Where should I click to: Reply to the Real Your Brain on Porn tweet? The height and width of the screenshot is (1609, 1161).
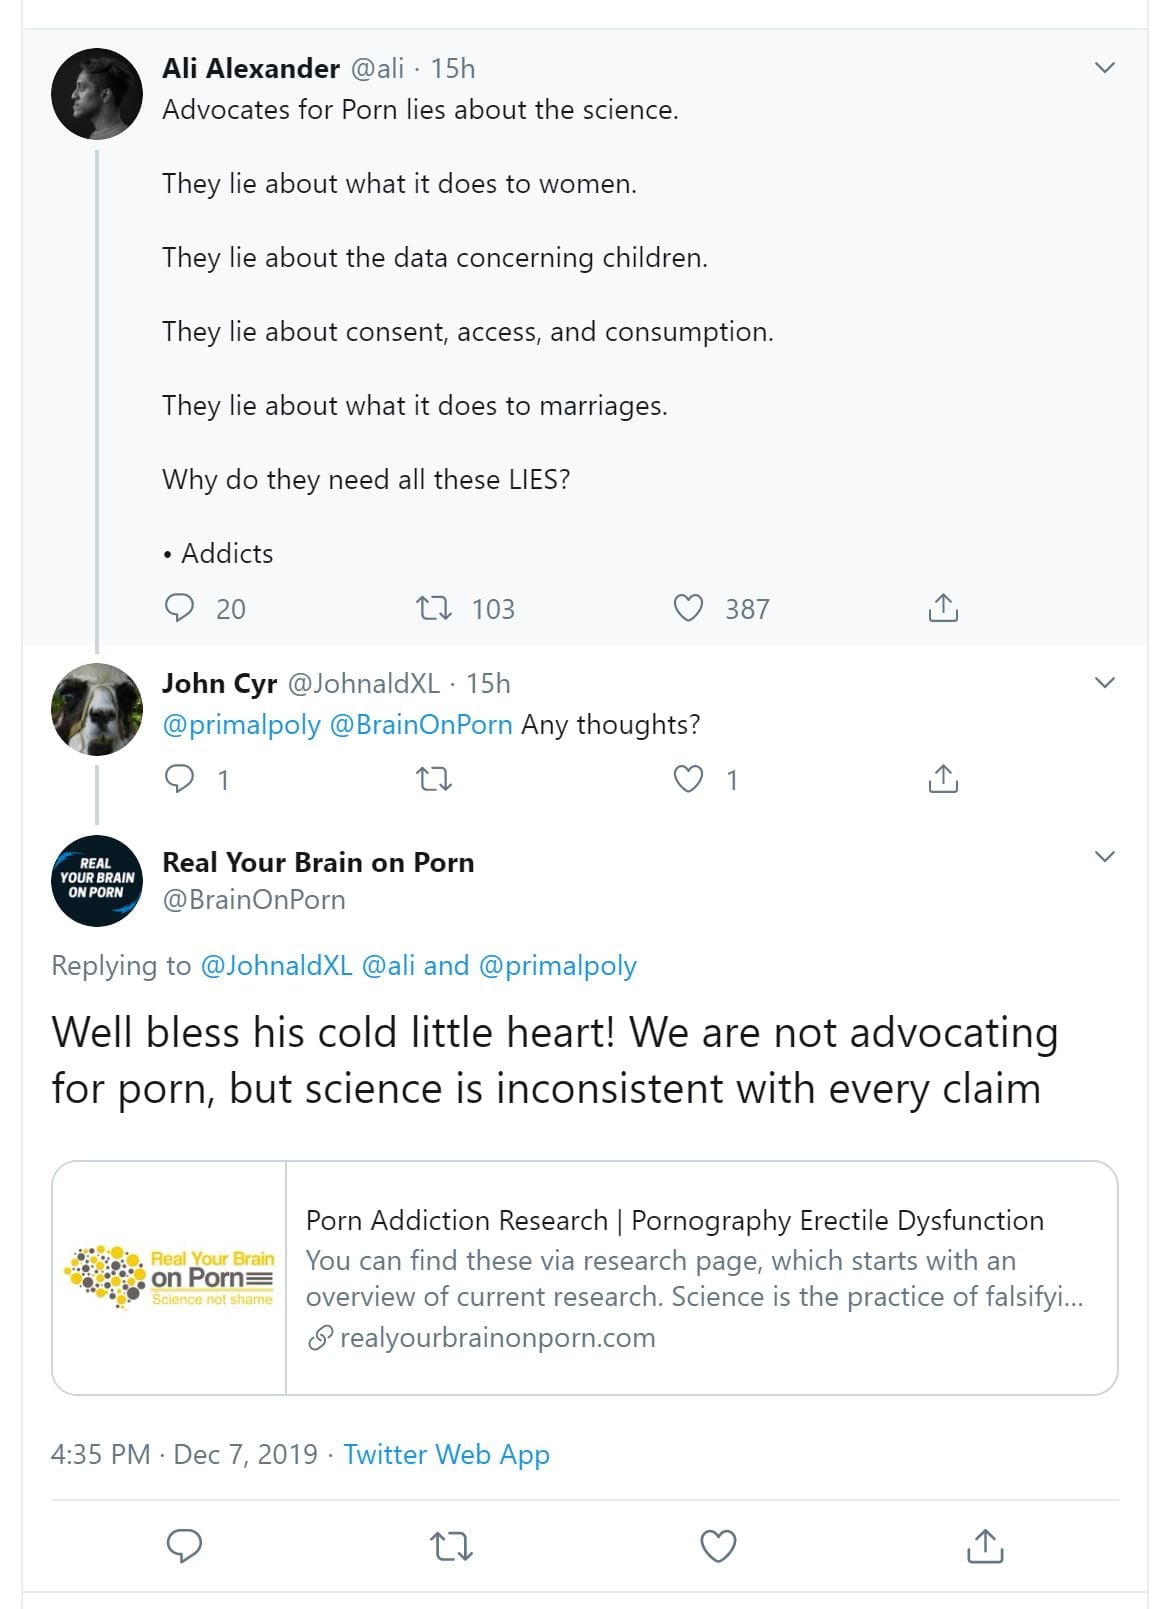pos(184,1546)
